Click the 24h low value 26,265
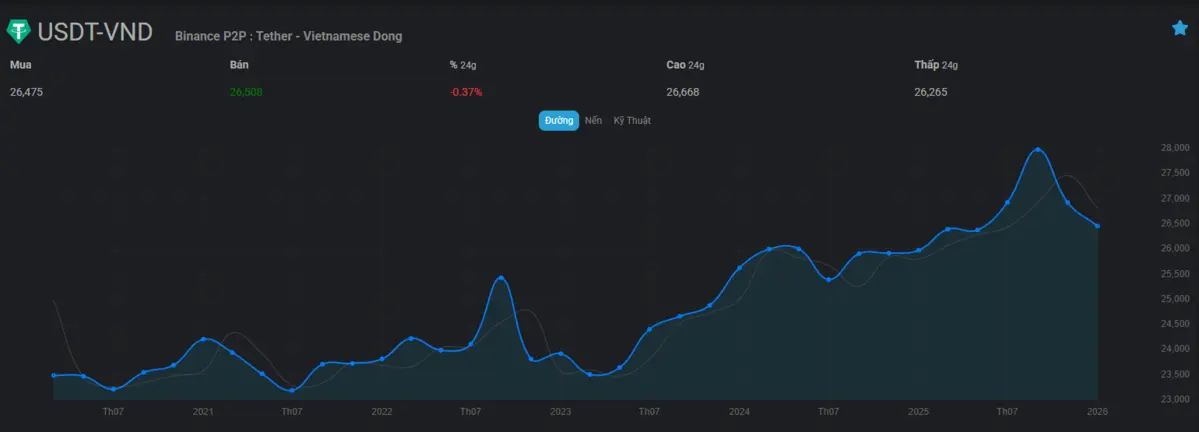The width and height of the screenshot is (1199, 432). coord(930,92)
